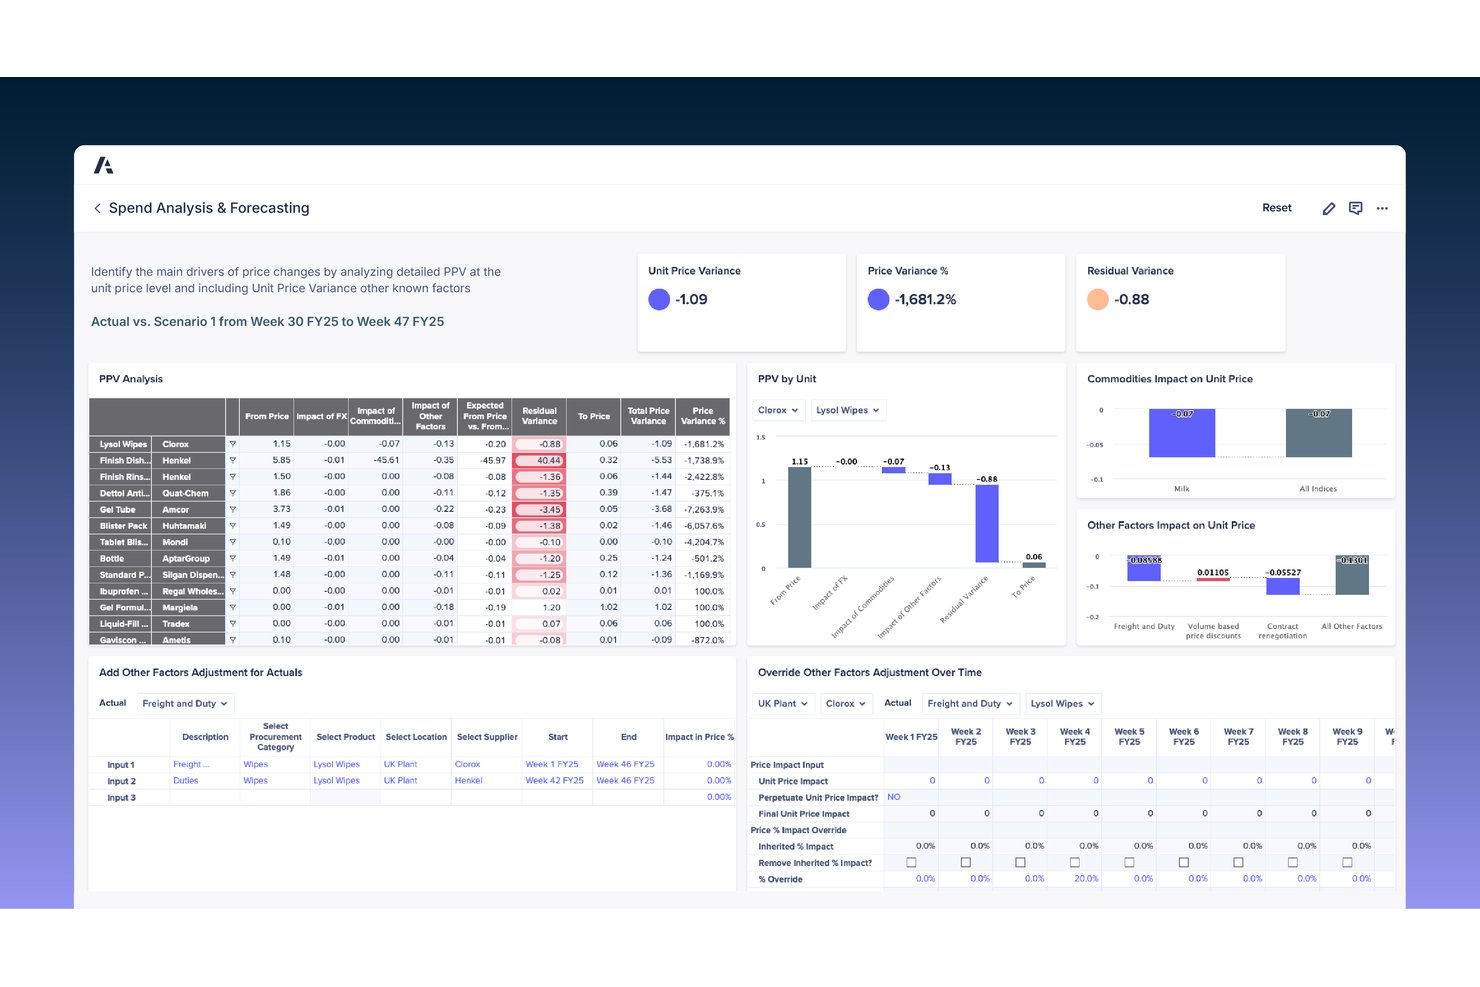
Task: Check Remove Inherited % Impact for Week 8 FY25
Action: click(x=1292, y=862)
